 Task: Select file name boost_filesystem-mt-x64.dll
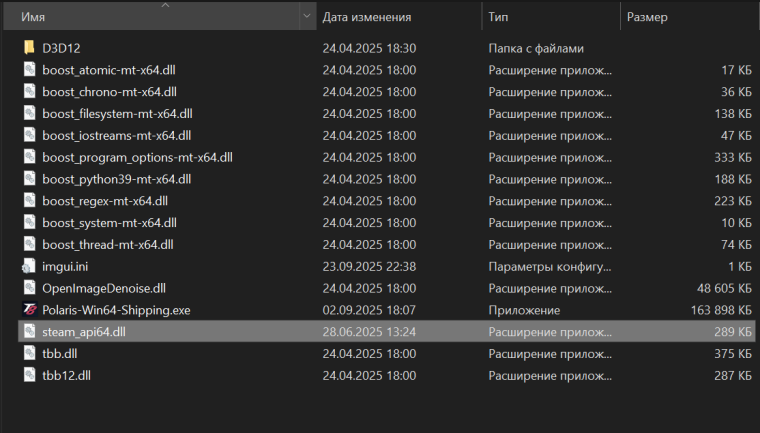coord(117,114)
